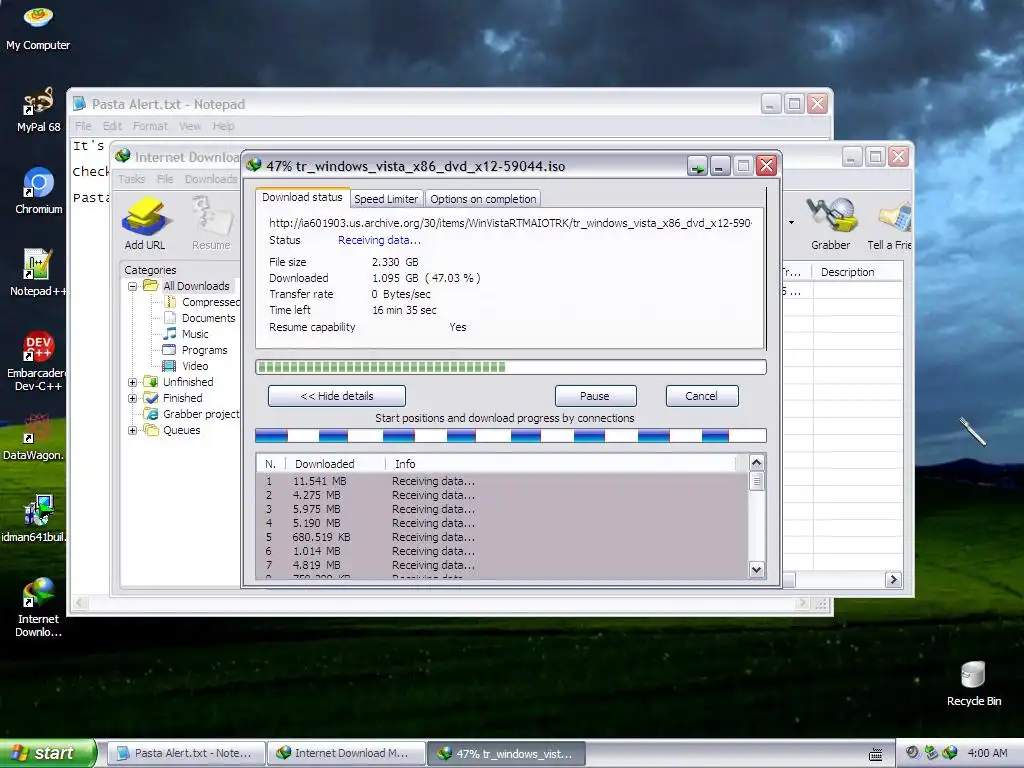Launch MyPal 68 browser shortcut
Screen dimensions: 1024x768
[38, 109]
